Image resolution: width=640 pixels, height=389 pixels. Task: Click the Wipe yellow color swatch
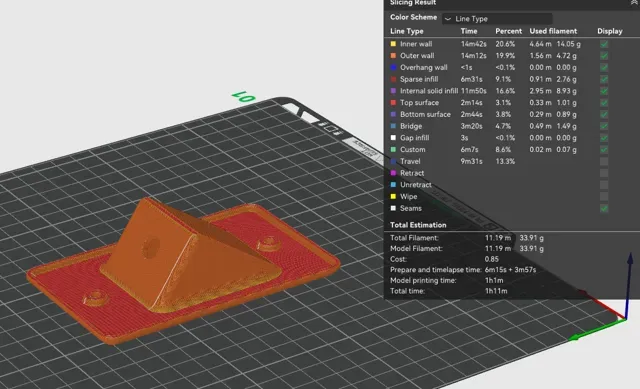pyautogui.click(x=393, y=196)
